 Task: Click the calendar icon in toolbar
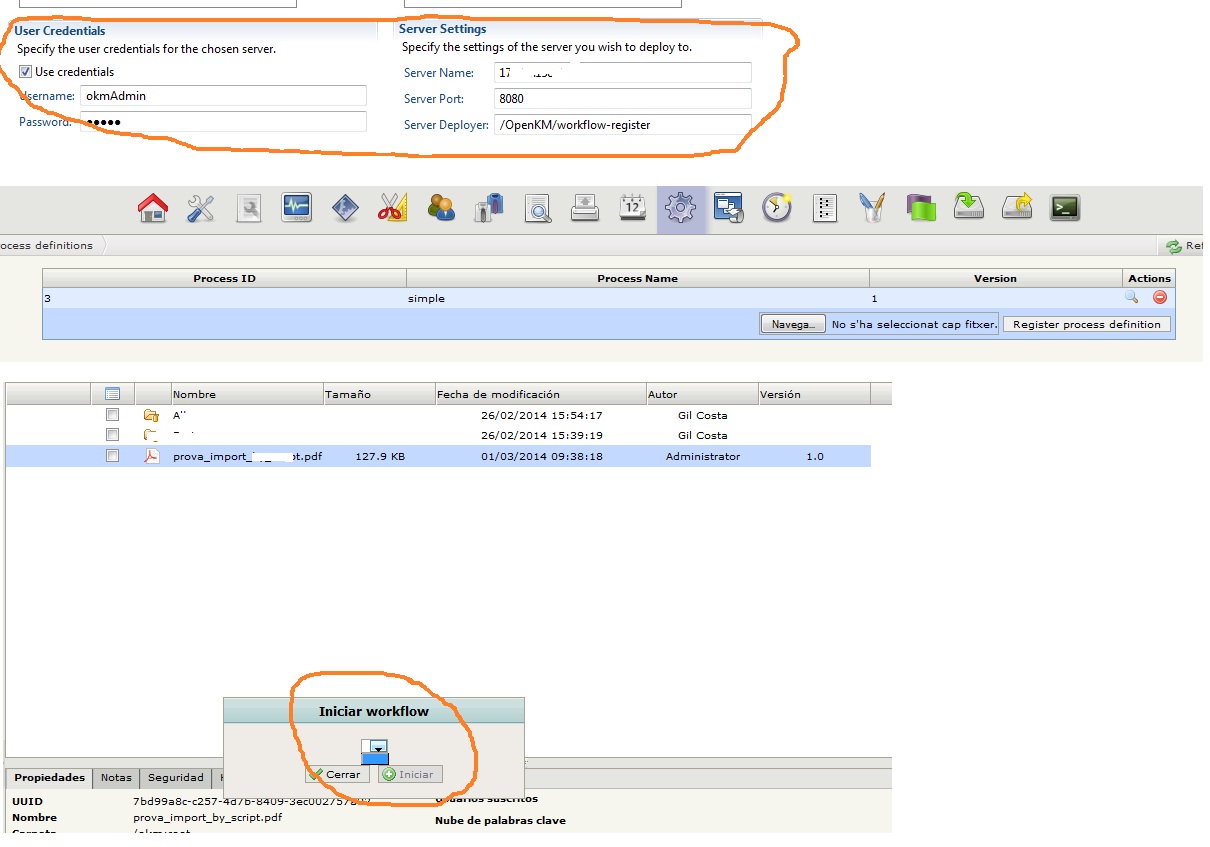point(633,208)
